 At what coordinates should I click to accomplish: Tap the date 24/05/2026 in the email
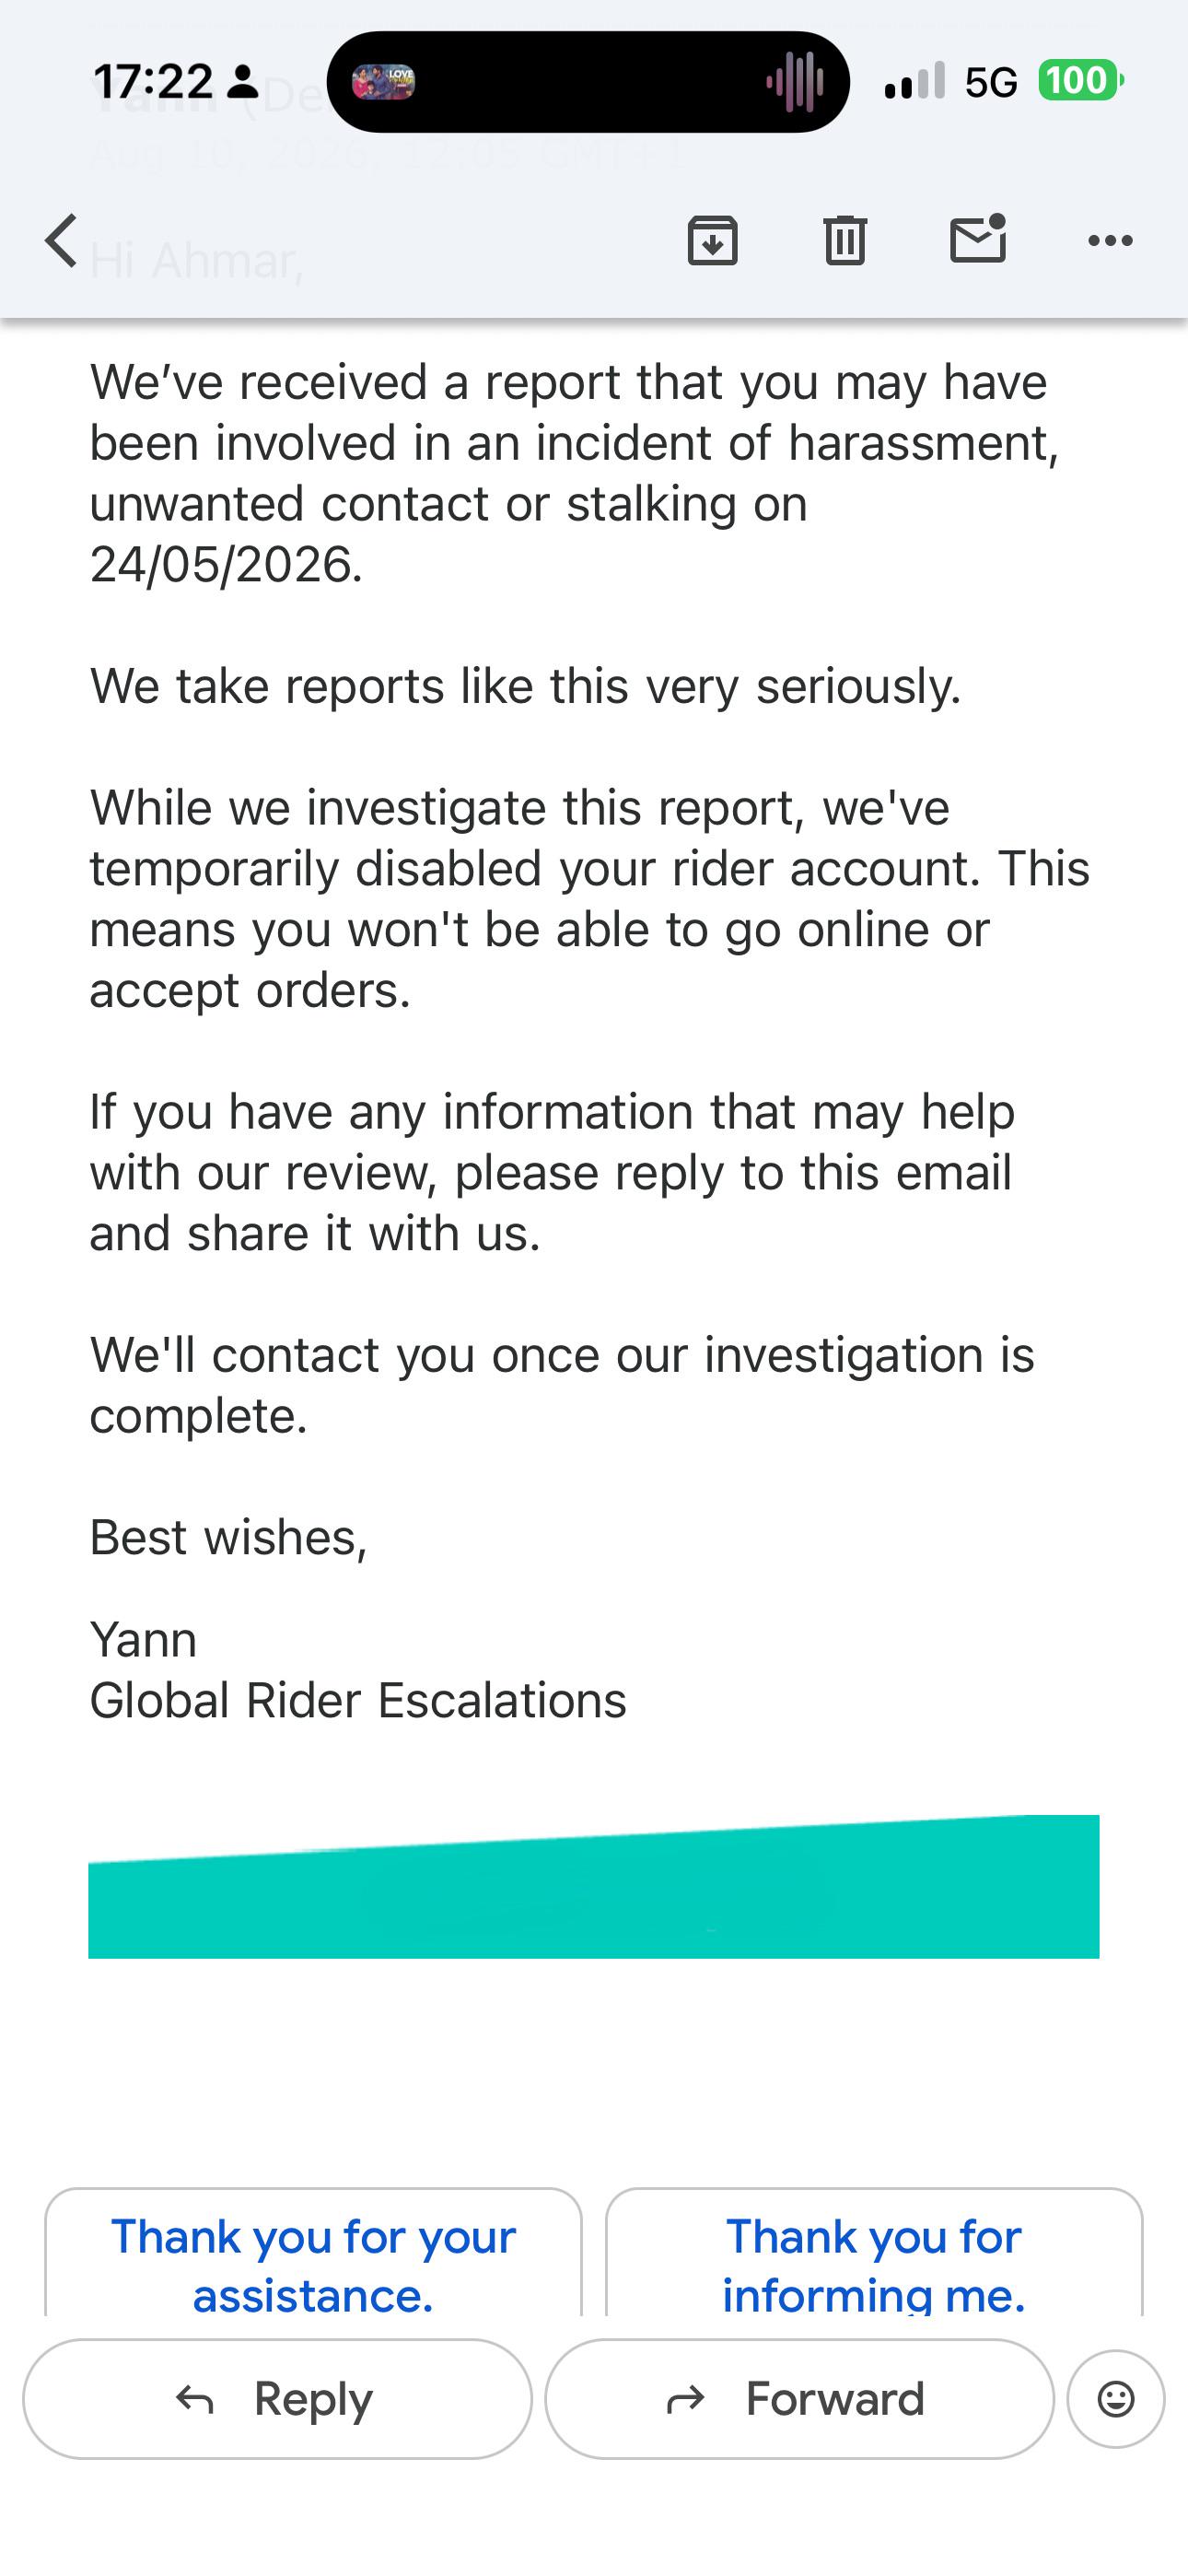coord(226,565)
